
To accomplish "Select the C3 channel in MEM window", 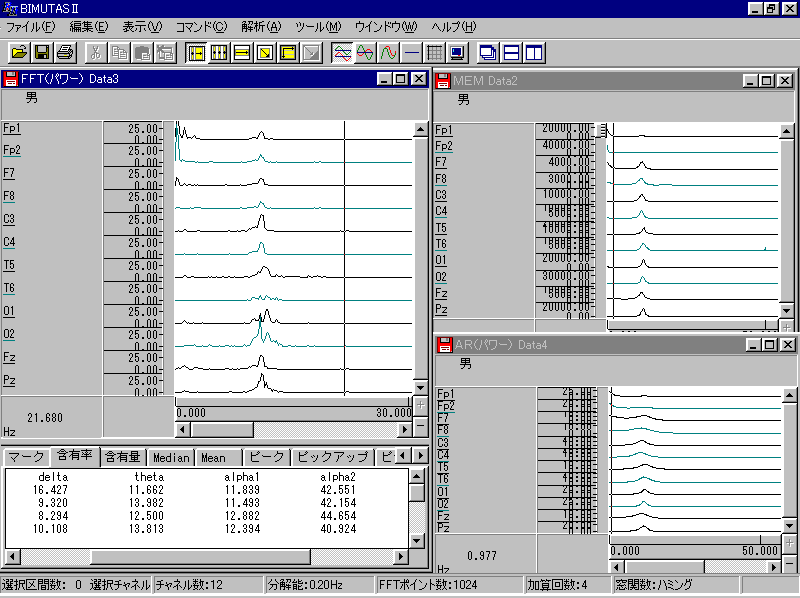I will pyautogui.click(x=442, y=195).
